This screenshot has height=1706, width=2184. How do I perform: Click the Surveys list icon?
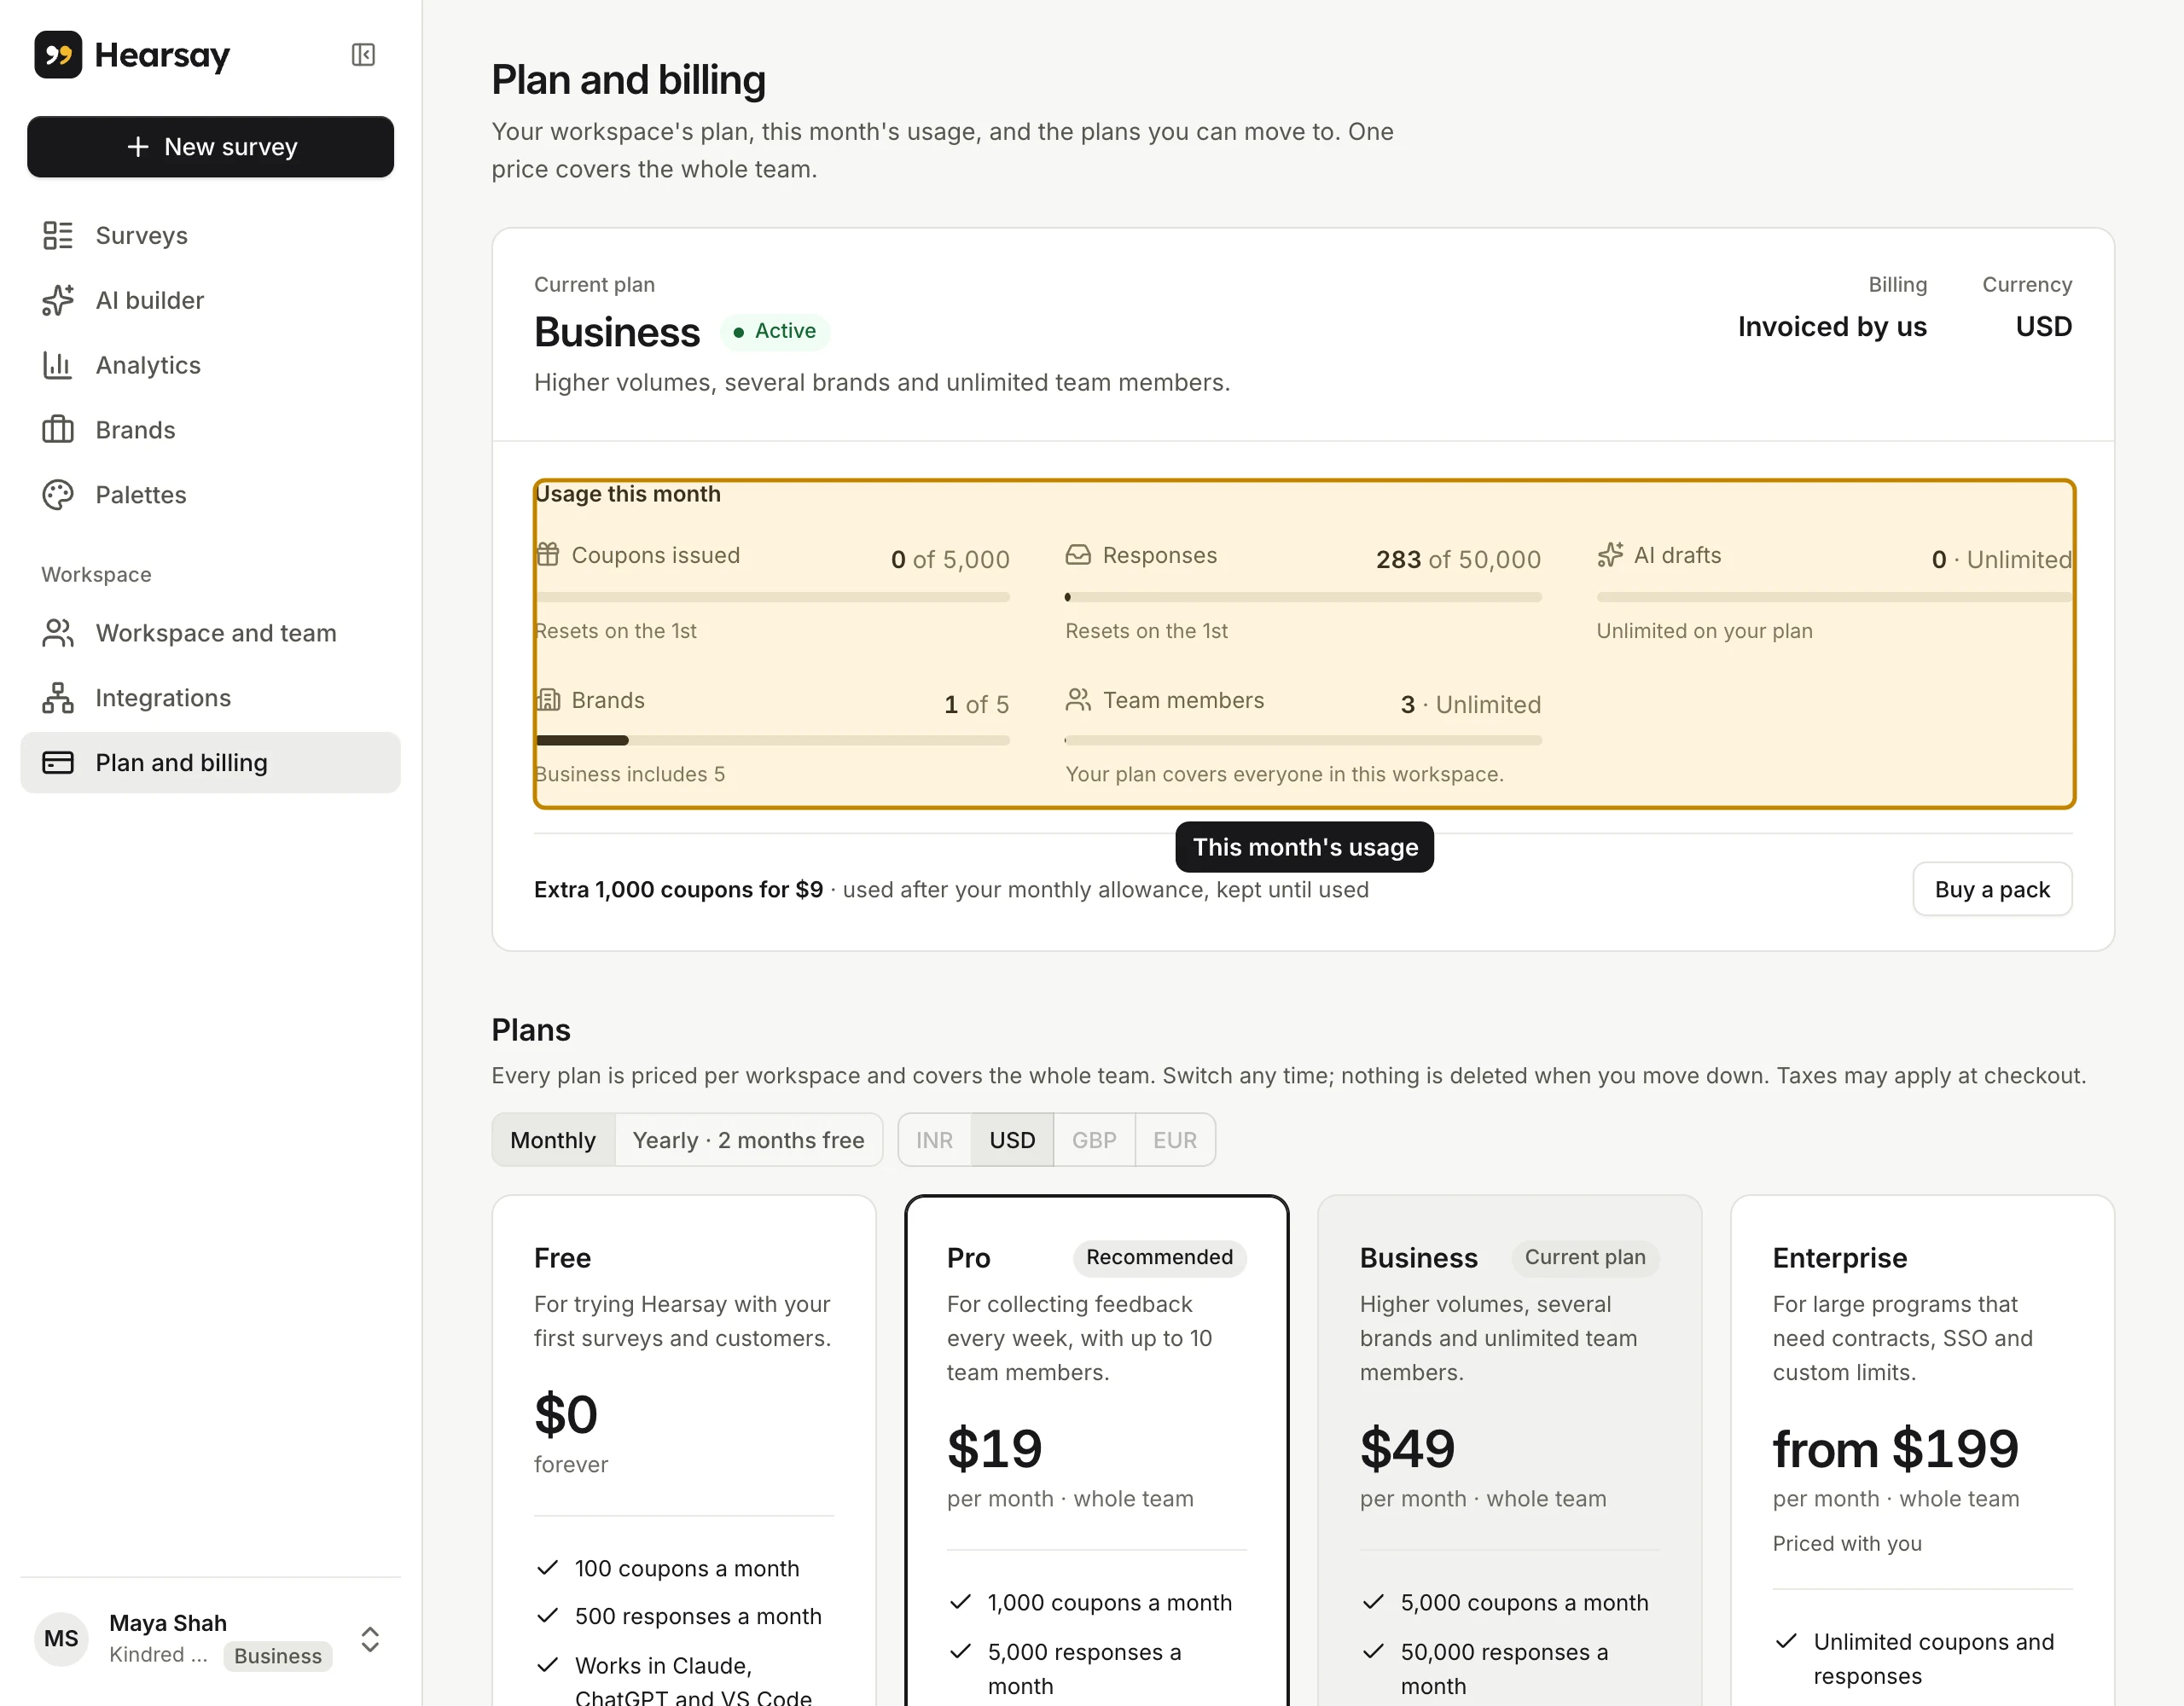[58, 235]
